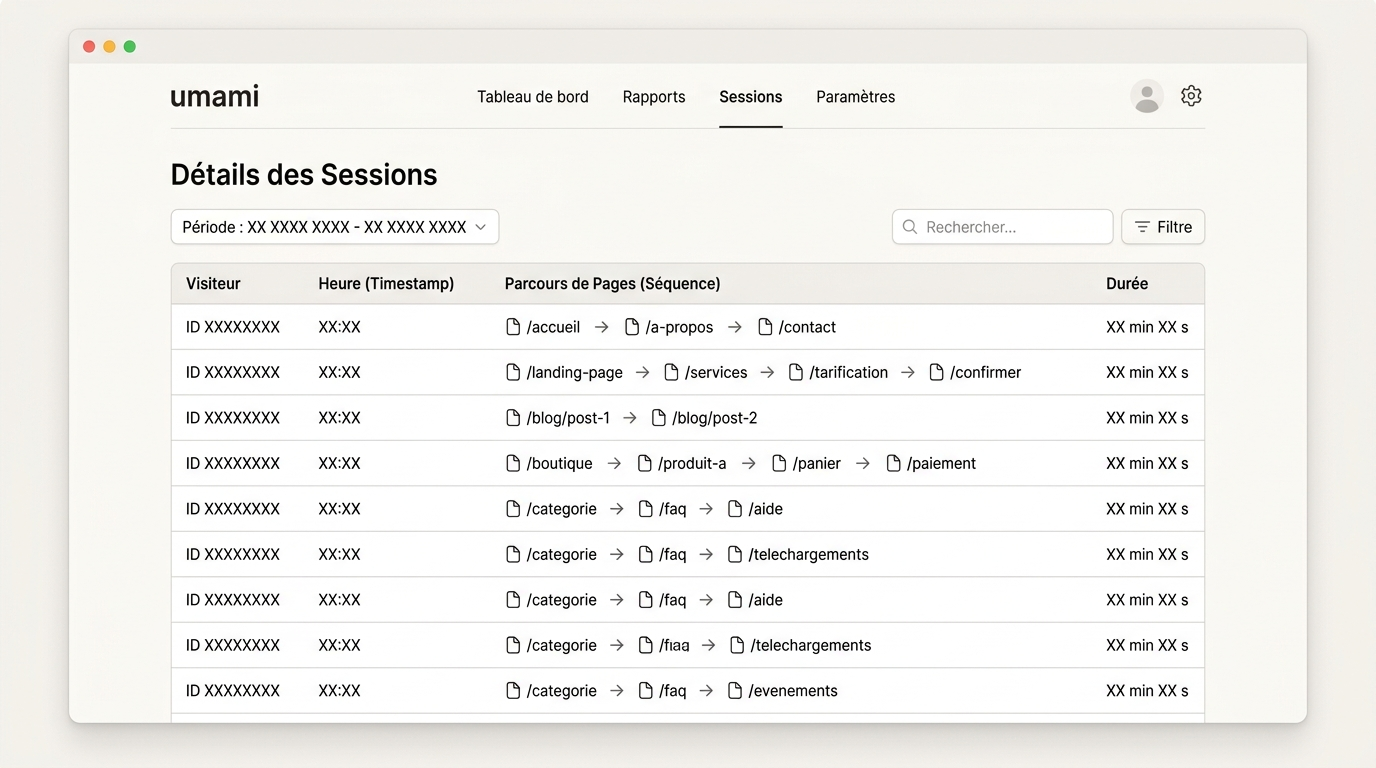Click the page icon beside /boutique

pyautogui.click(x=513, y=463)
